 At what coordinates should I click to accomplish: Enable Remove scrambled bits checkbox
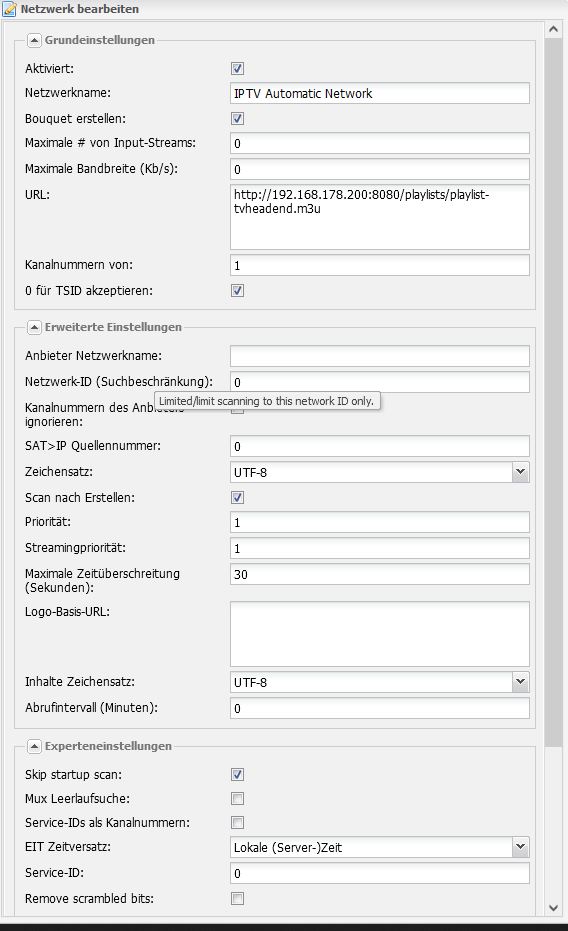tap(237, 898)
